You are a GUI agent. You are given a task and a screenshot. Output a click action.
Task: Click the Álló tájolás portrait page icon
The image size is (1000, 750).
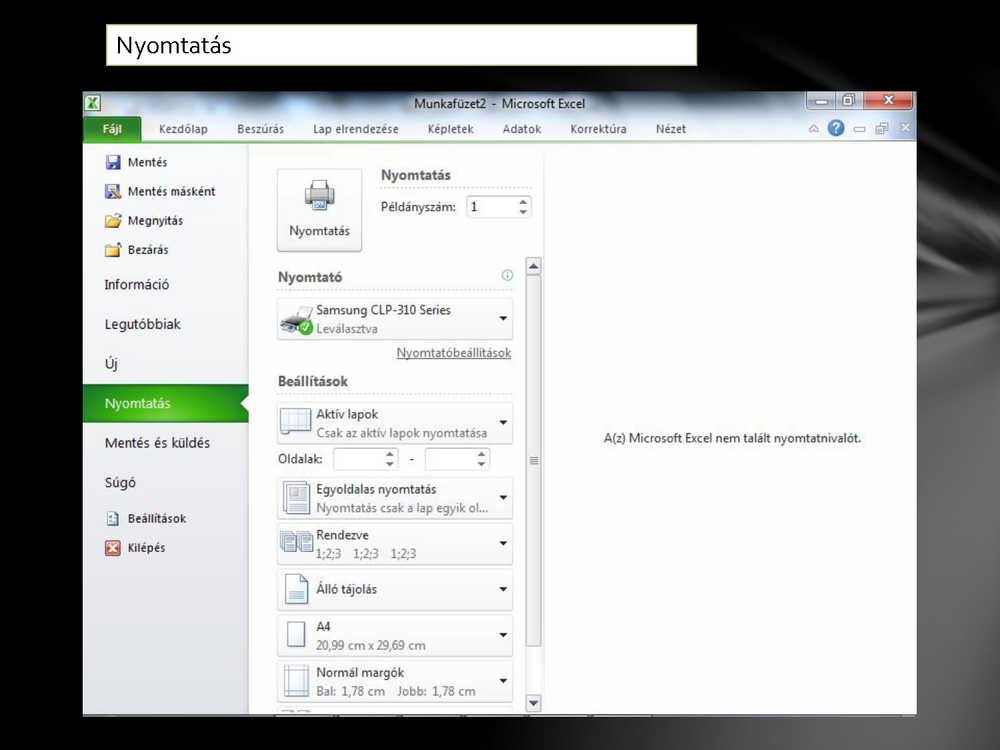pyautogui.click(x=297, y=589)
